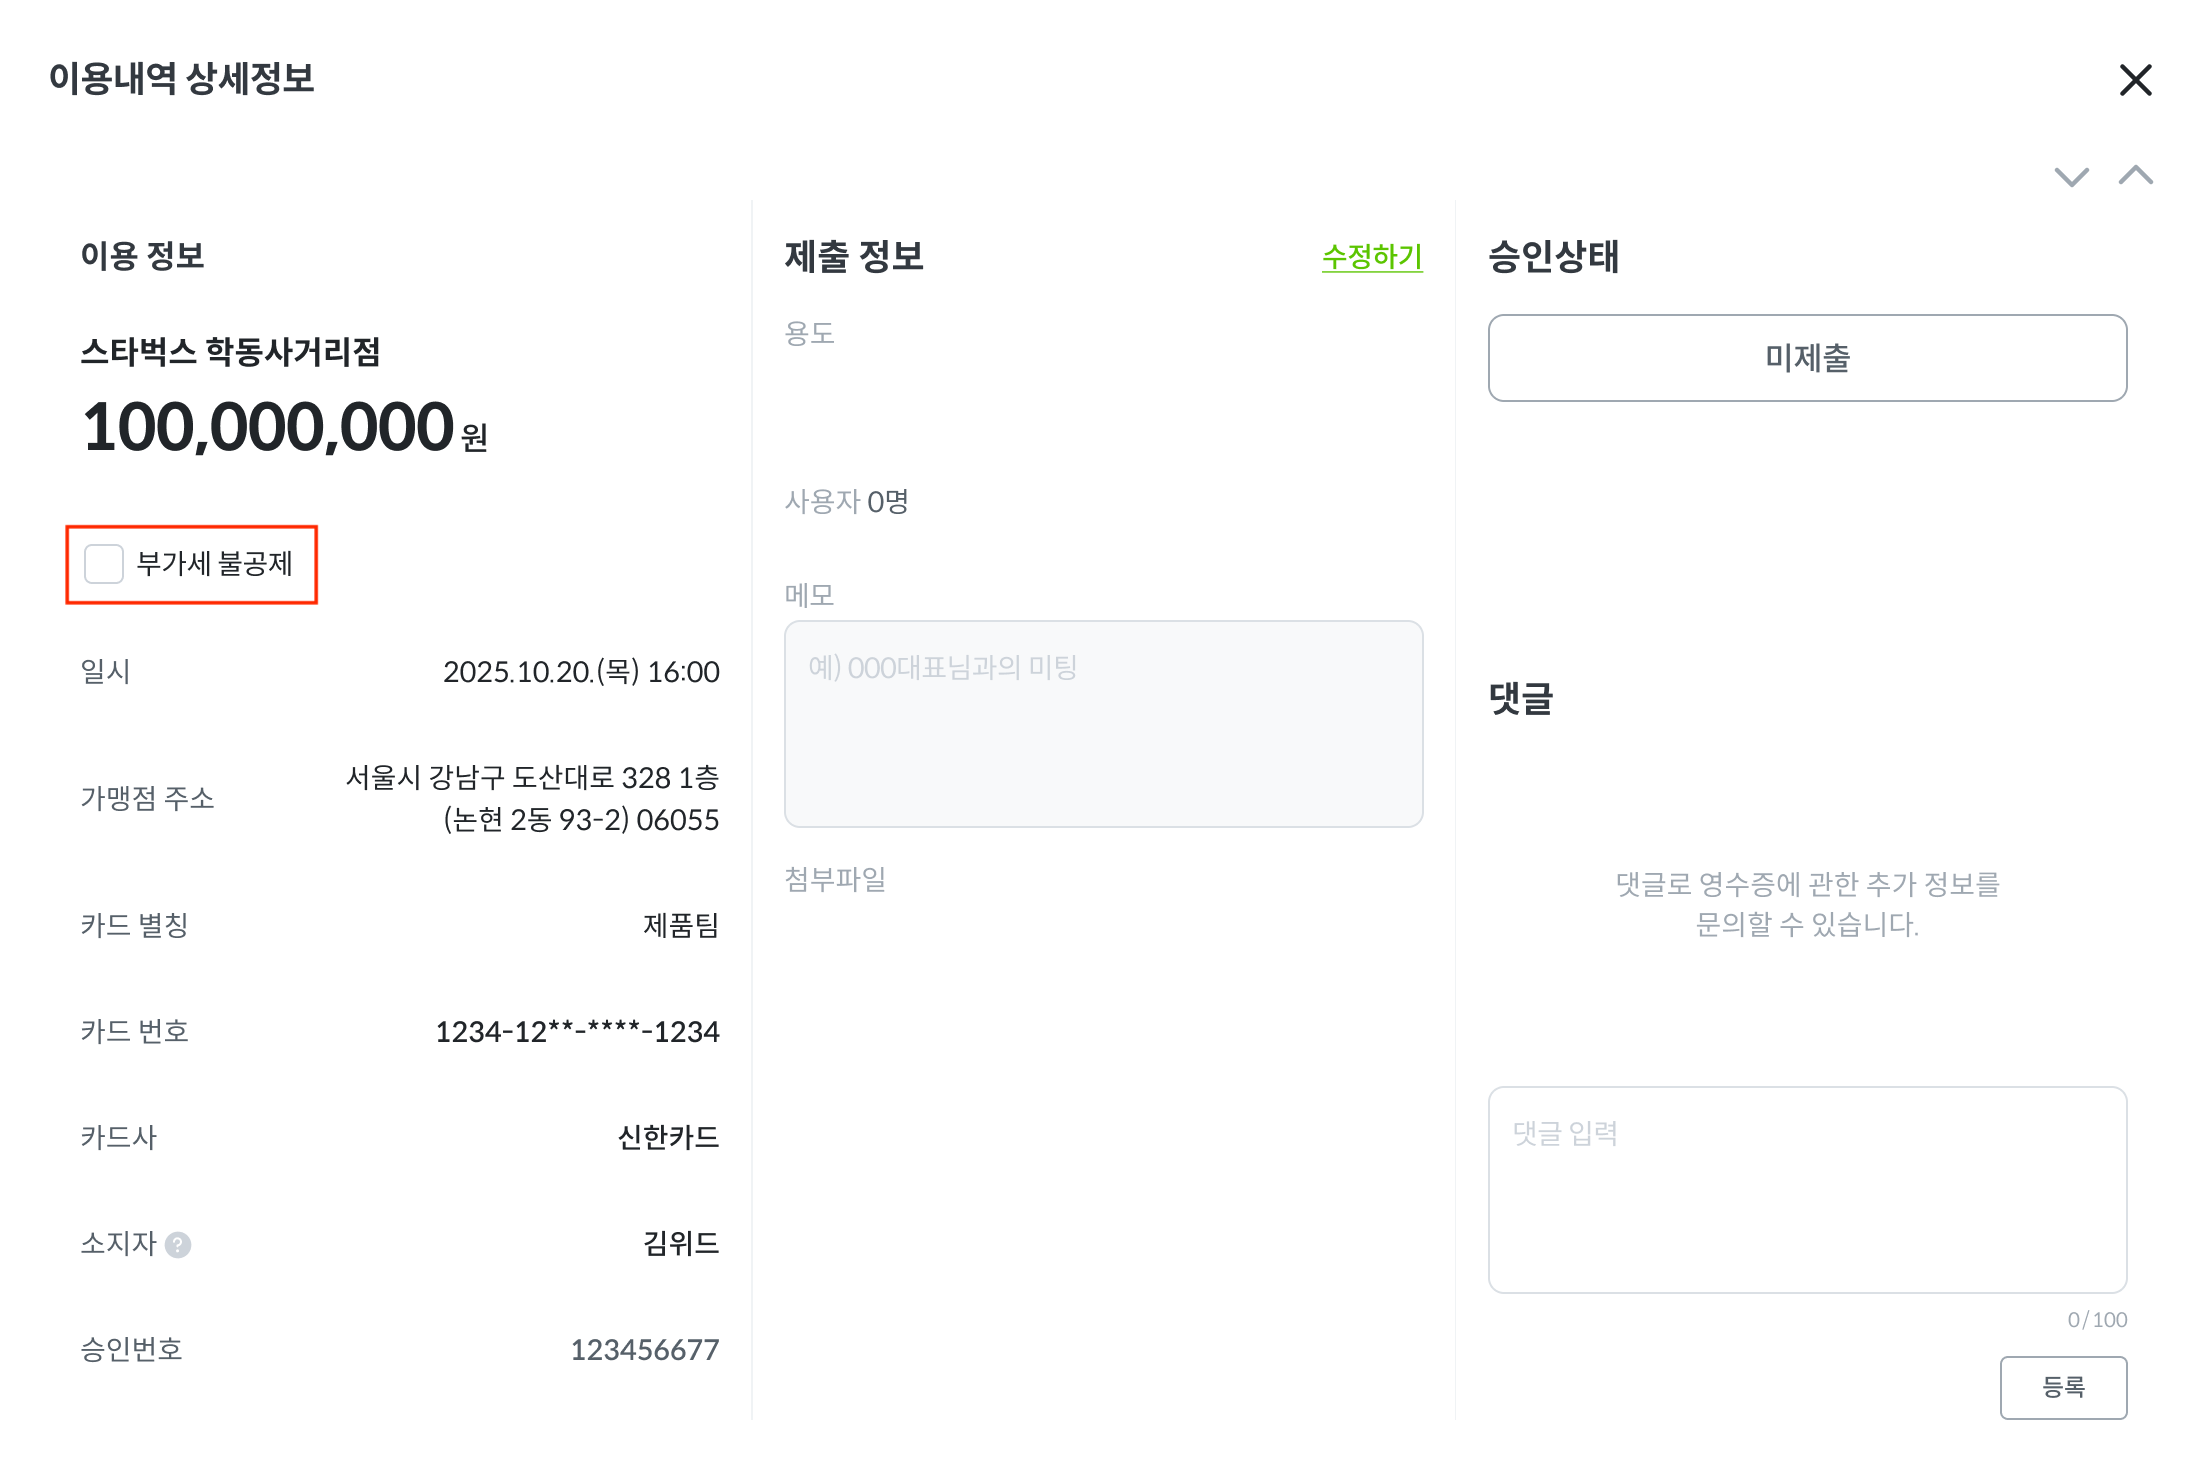Screen dimensions: 2208x1468
Task: Click the 사용자 0명 text
Action: [x=846, y=501]
